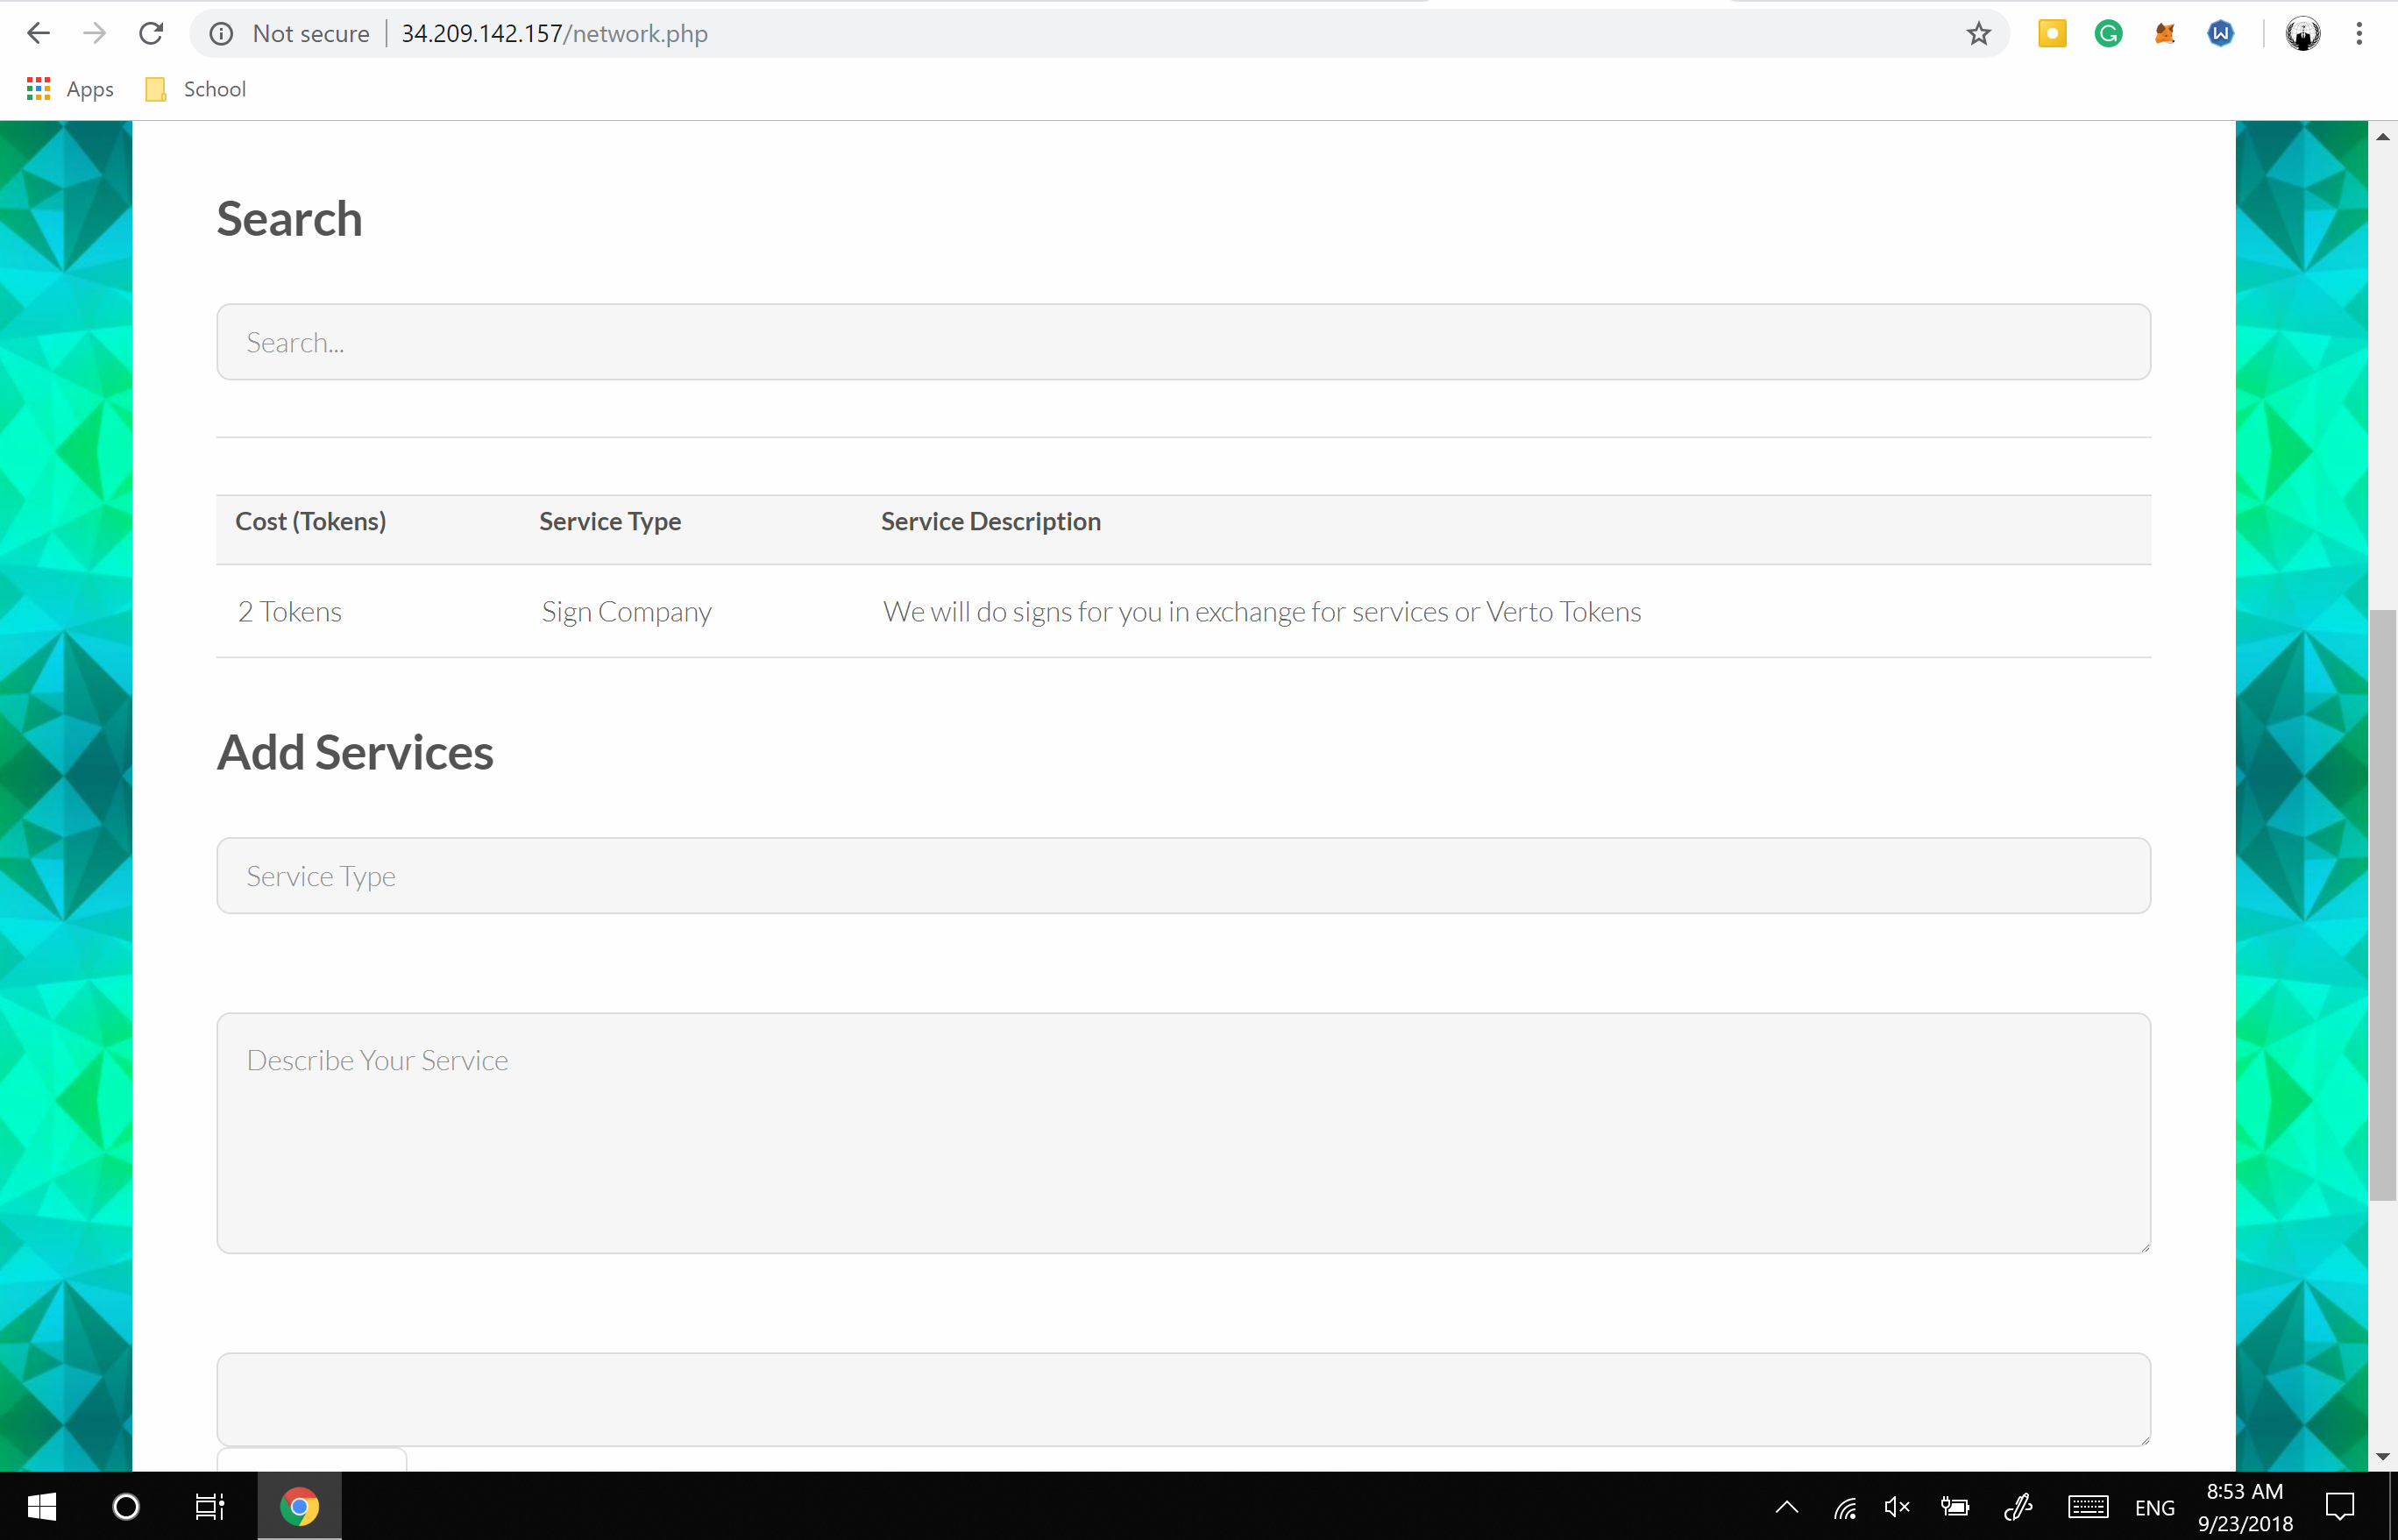Click into the Search input field
Viewport: 2398px width, 1540px height.
pos(1183,342)
